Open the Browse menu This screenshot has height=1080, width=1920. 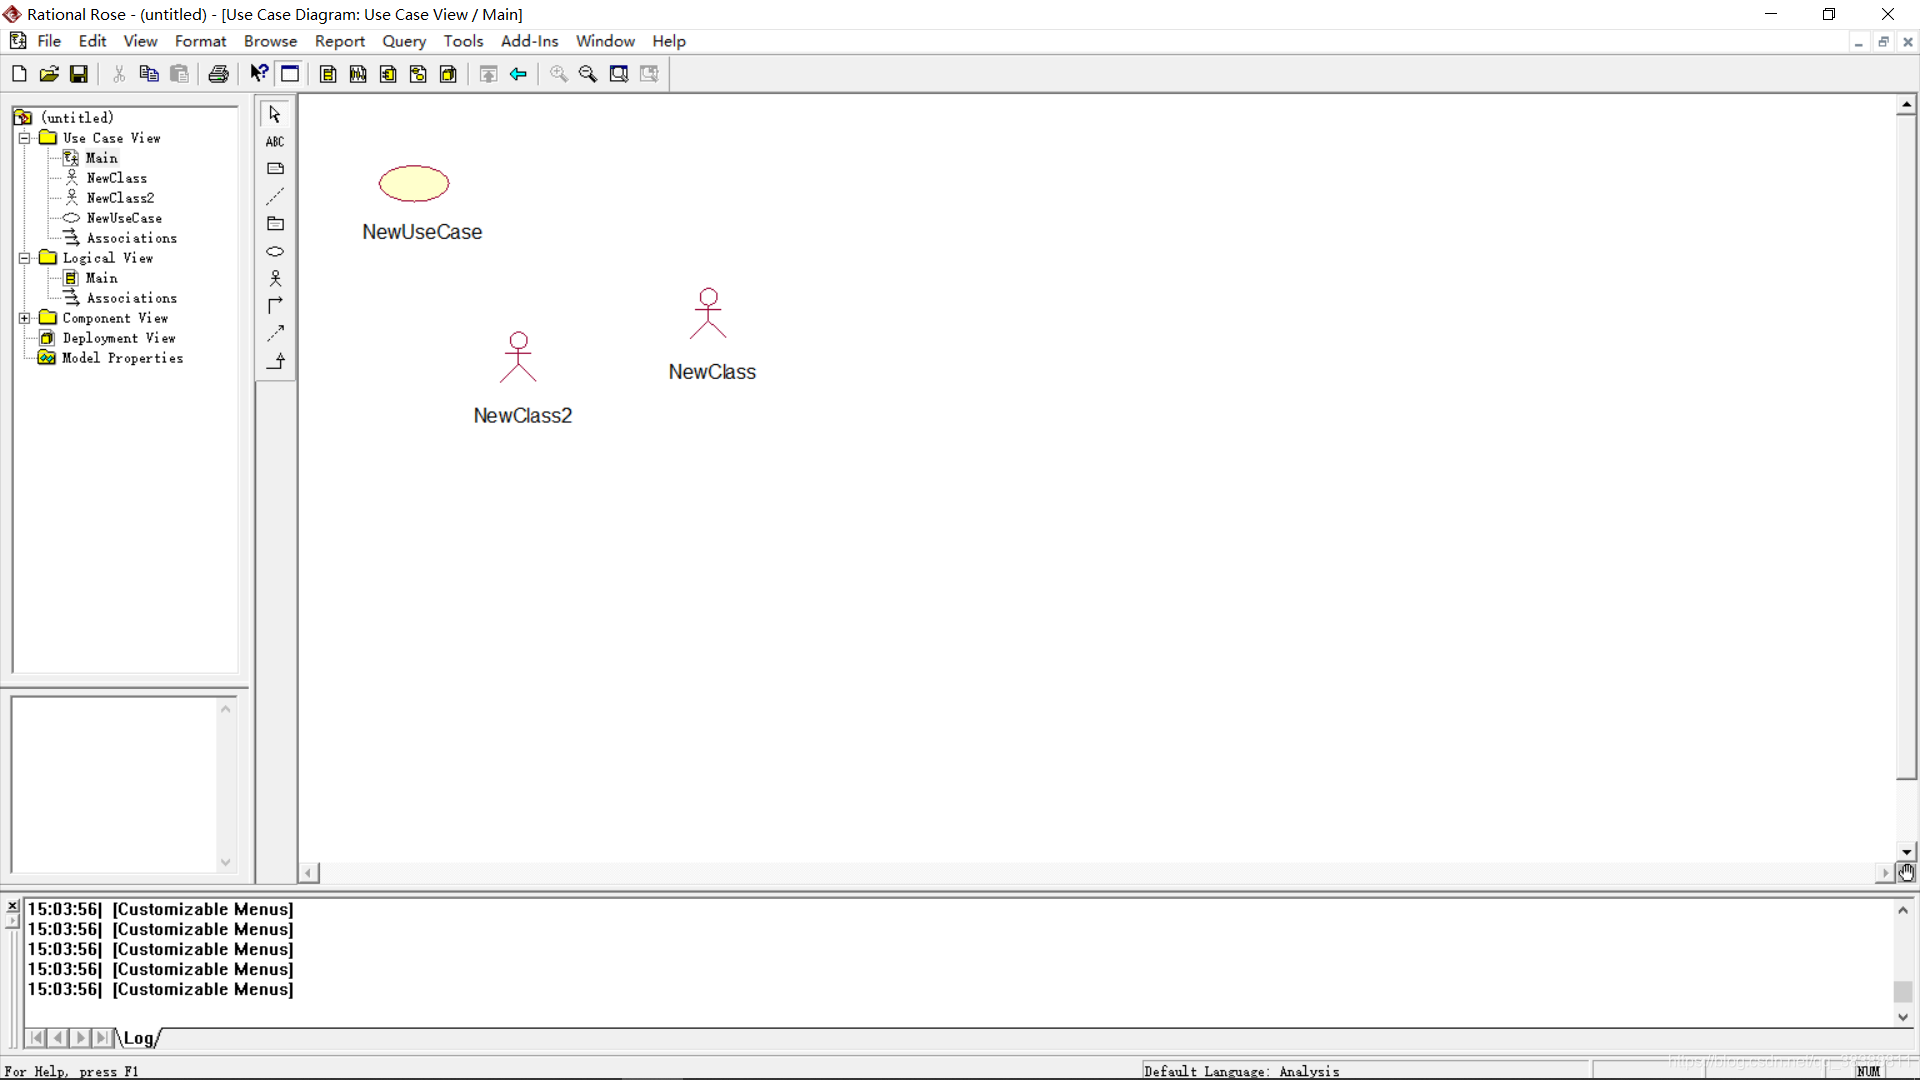click(x=270, y=41)
